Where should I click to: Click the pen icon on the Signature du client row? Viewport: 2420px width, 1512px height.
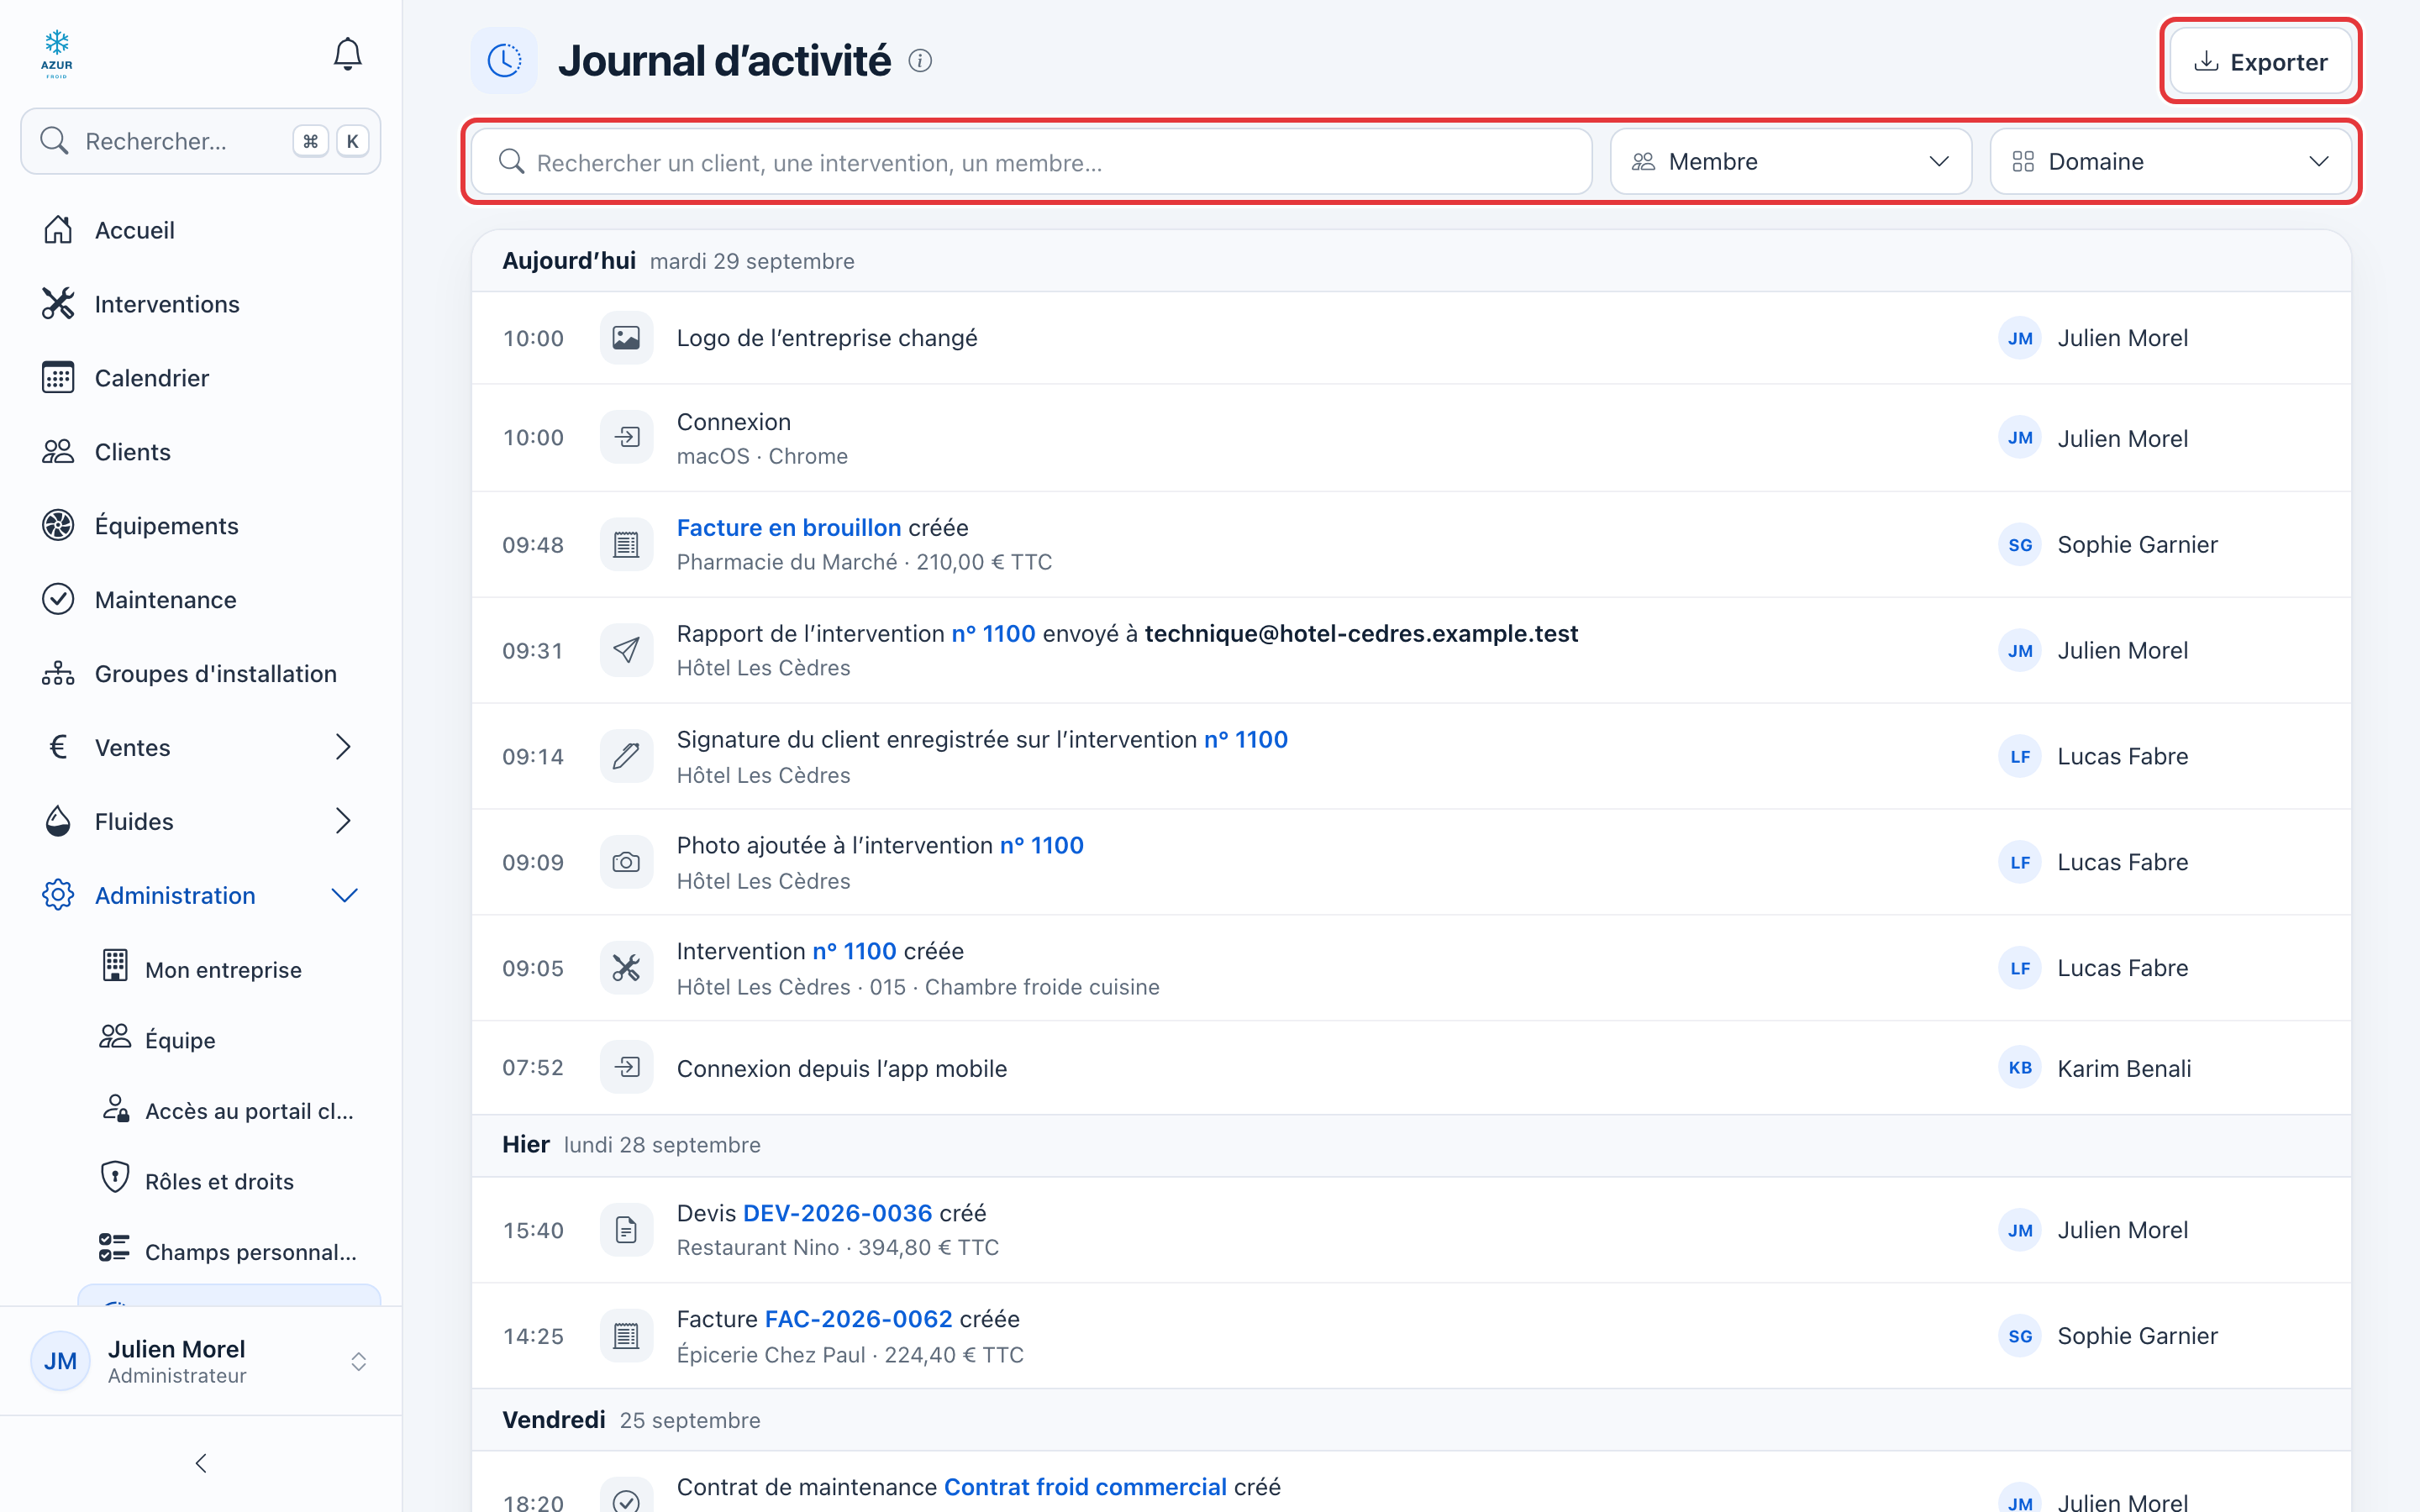tap(626, 757)
